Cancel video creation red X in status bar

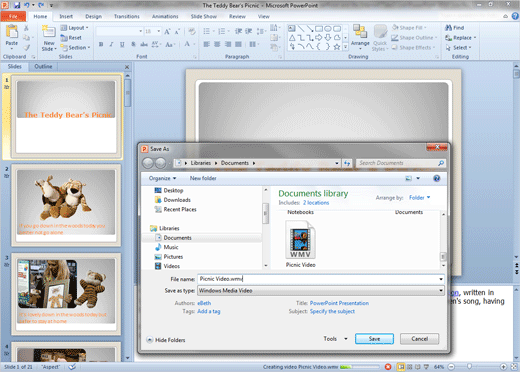pyautogui.click(x=388, y=367)
